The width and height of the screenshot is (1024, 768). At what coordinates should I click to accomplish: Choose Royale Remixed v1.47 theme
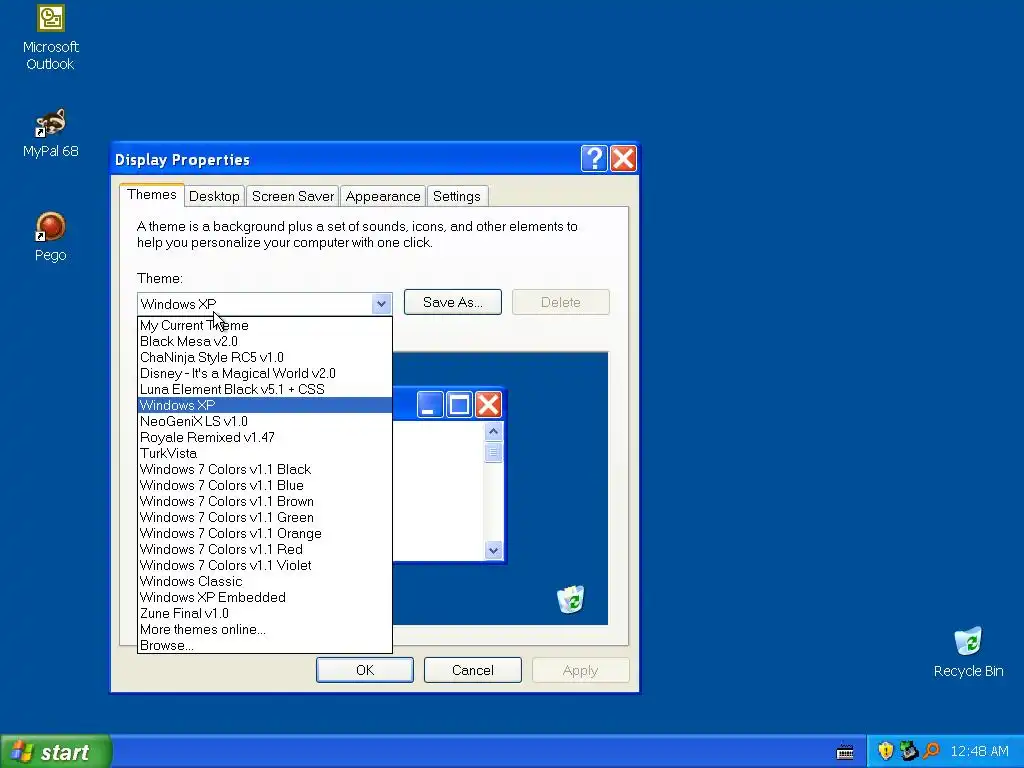coord(264,437)
